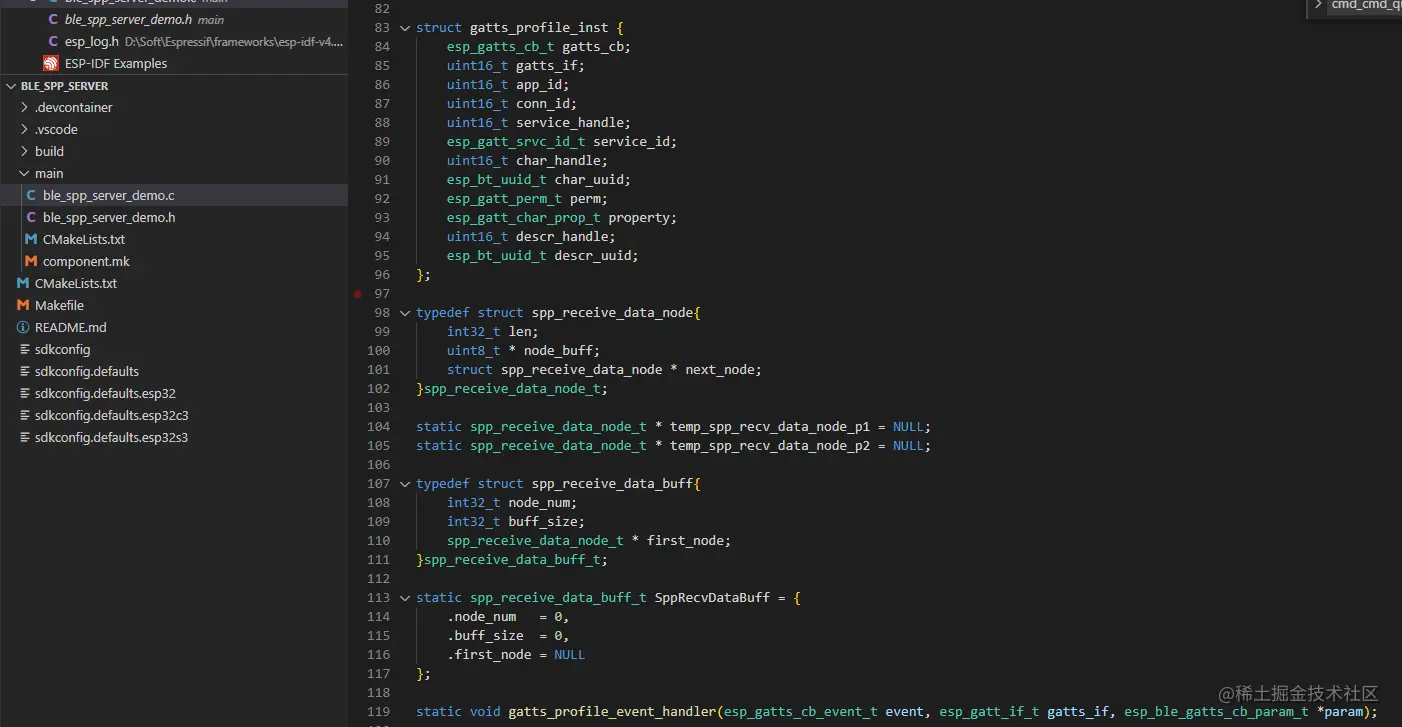Click the gatts_cb member on line 84
This screenshot has width=1402, height=727.
tap(593, 47)
